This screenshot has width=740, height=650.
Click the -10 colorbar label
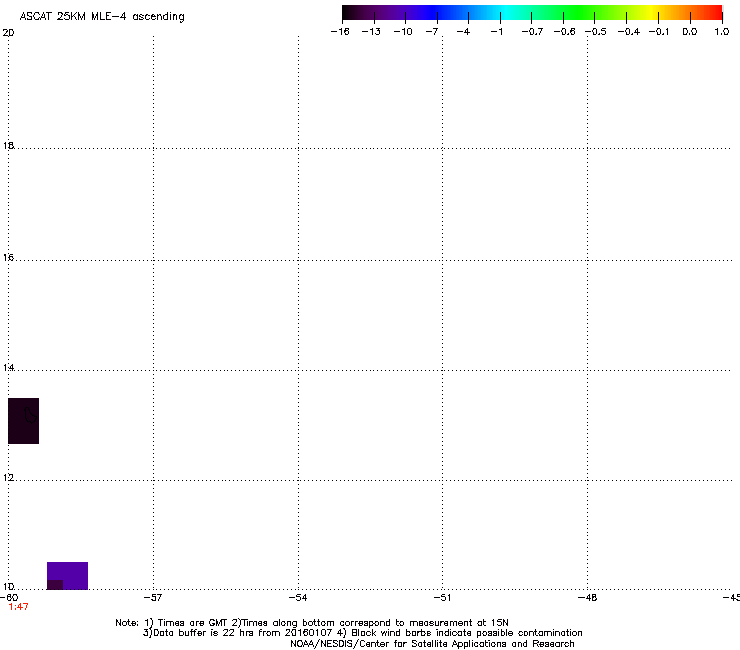pos(403,32)
